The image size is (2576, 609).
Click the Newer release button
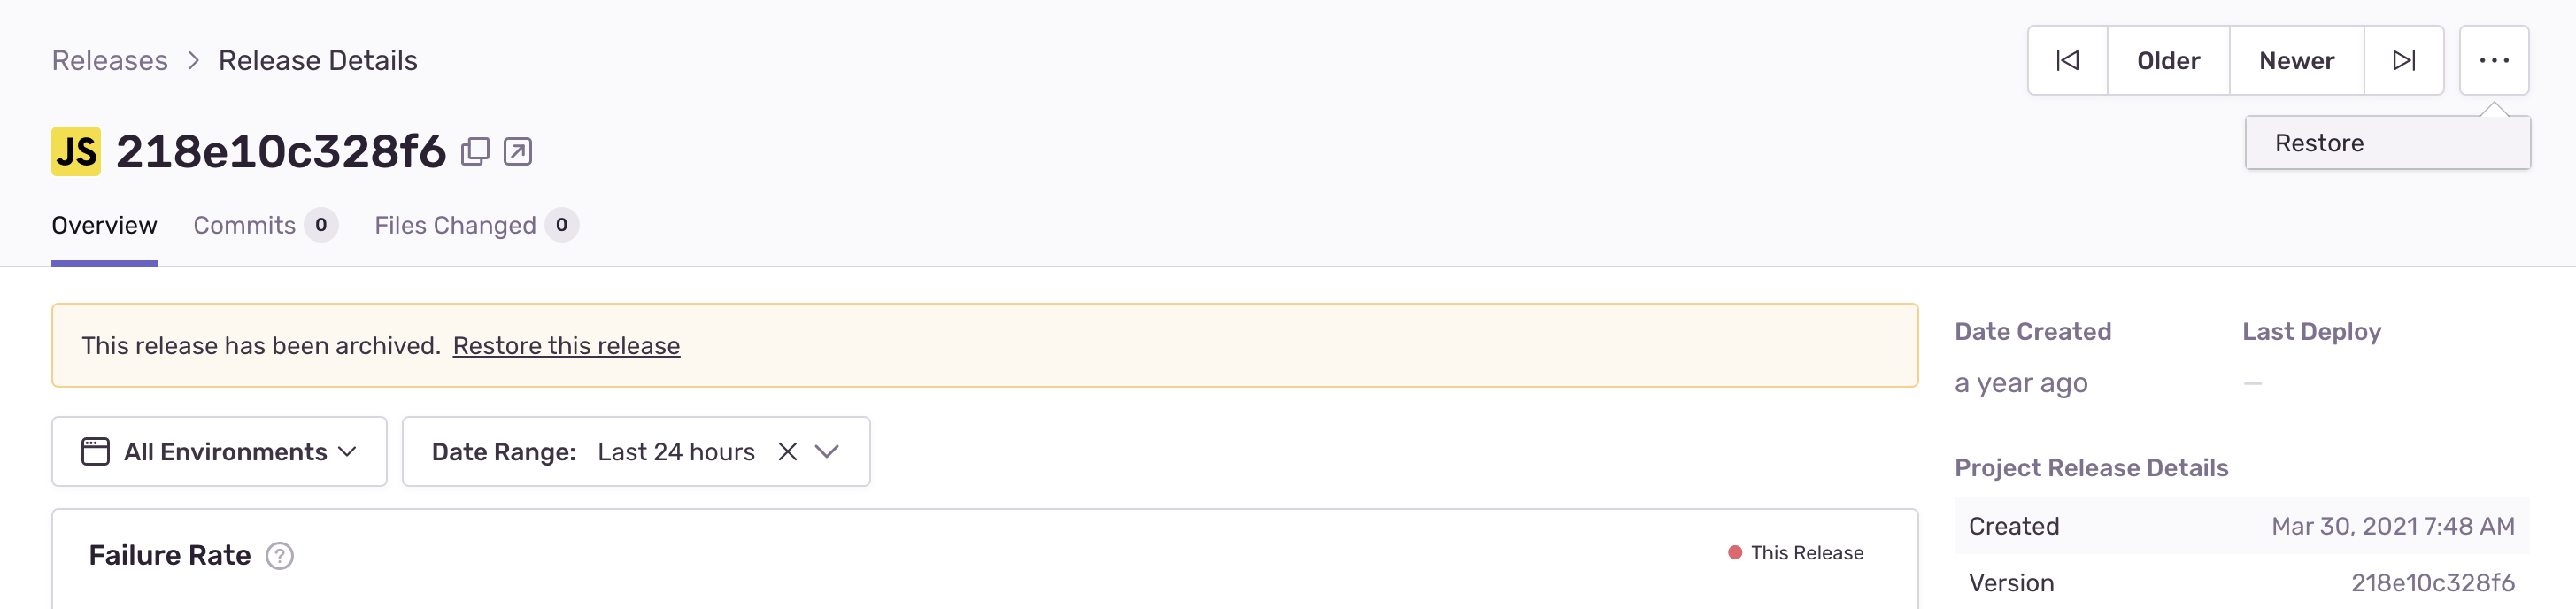[x=2296, y=60]
